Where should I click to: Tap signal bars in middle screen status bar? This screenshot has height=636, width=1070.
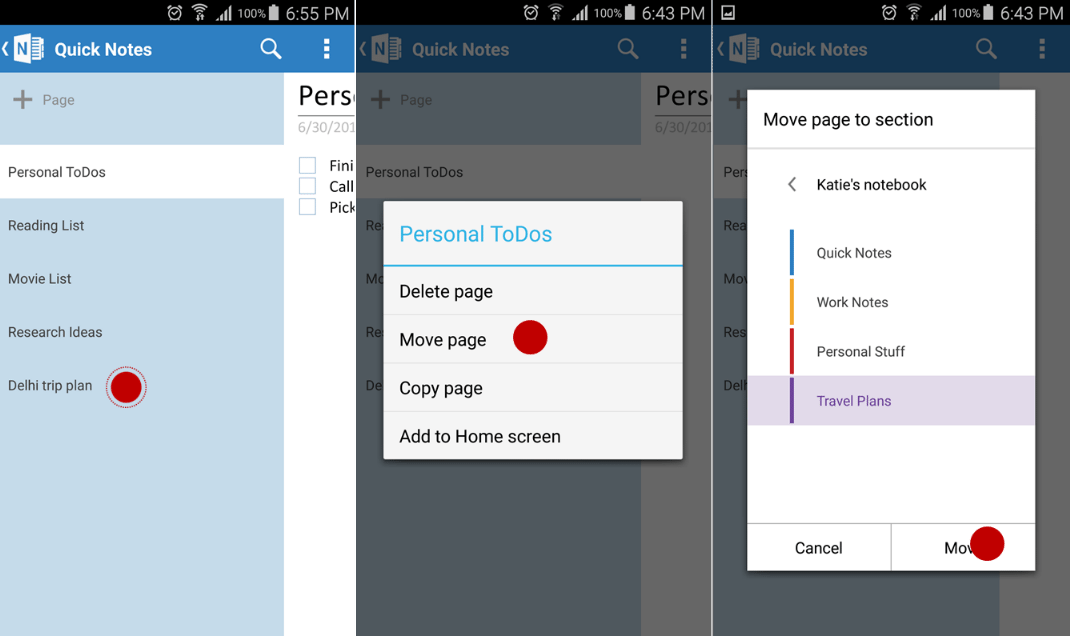coord(580,12)
